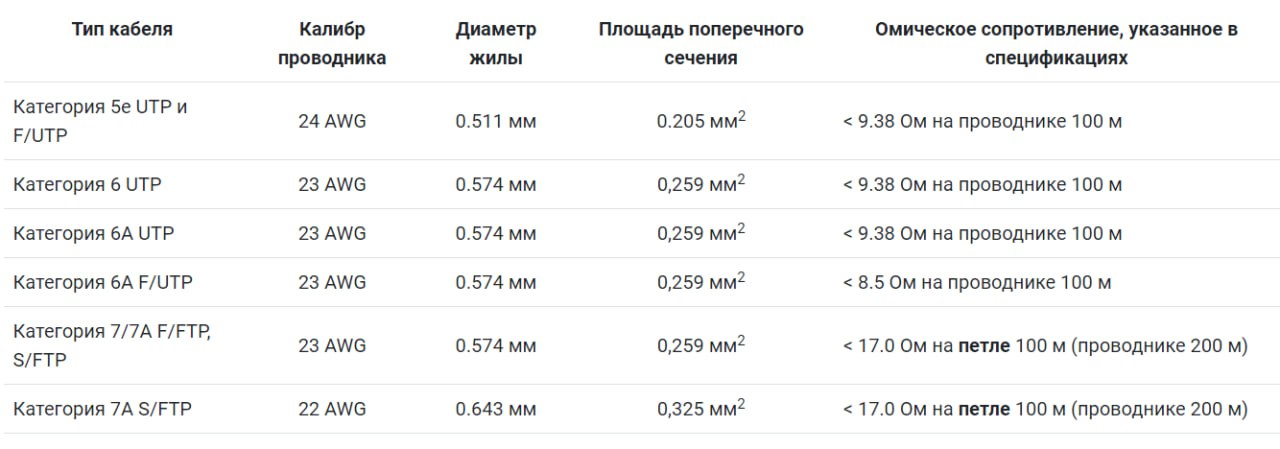The height and width of the screenshot is (449, 1280).
Task: Select the 'Категория 6 UTP' row label
Action: [x=87, y=185]
